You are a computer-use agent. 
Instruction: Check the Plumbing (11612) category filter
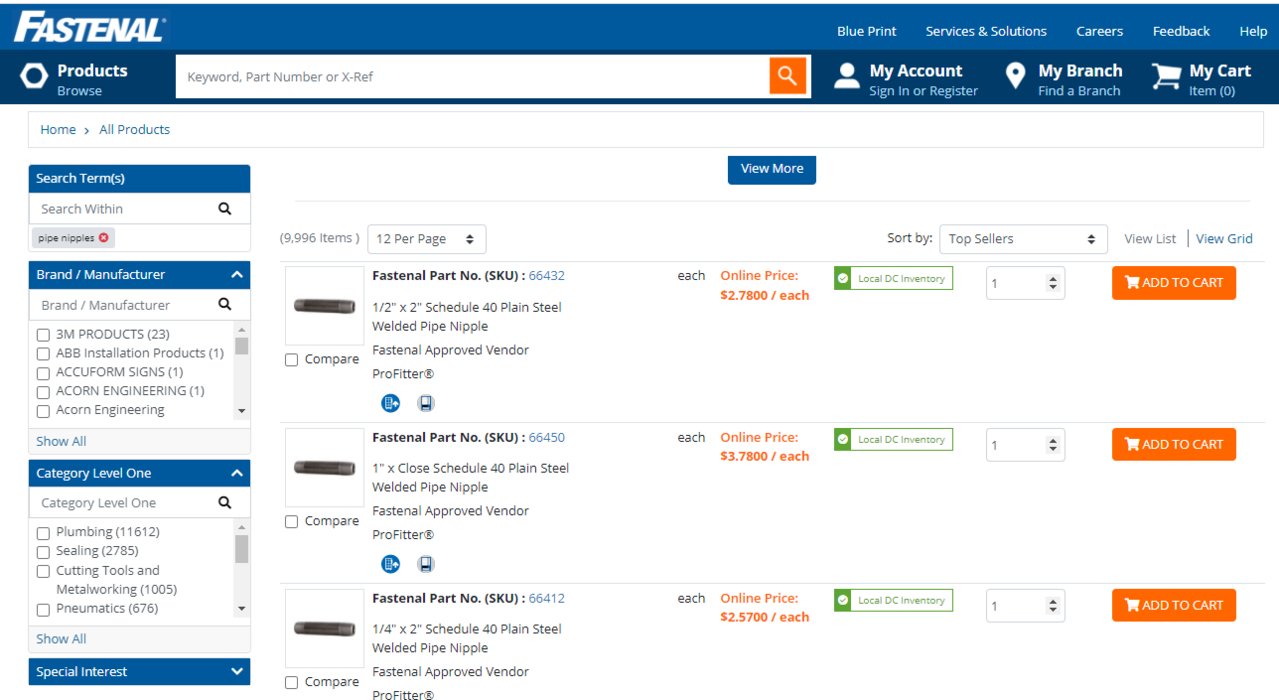tap(43, 533)
